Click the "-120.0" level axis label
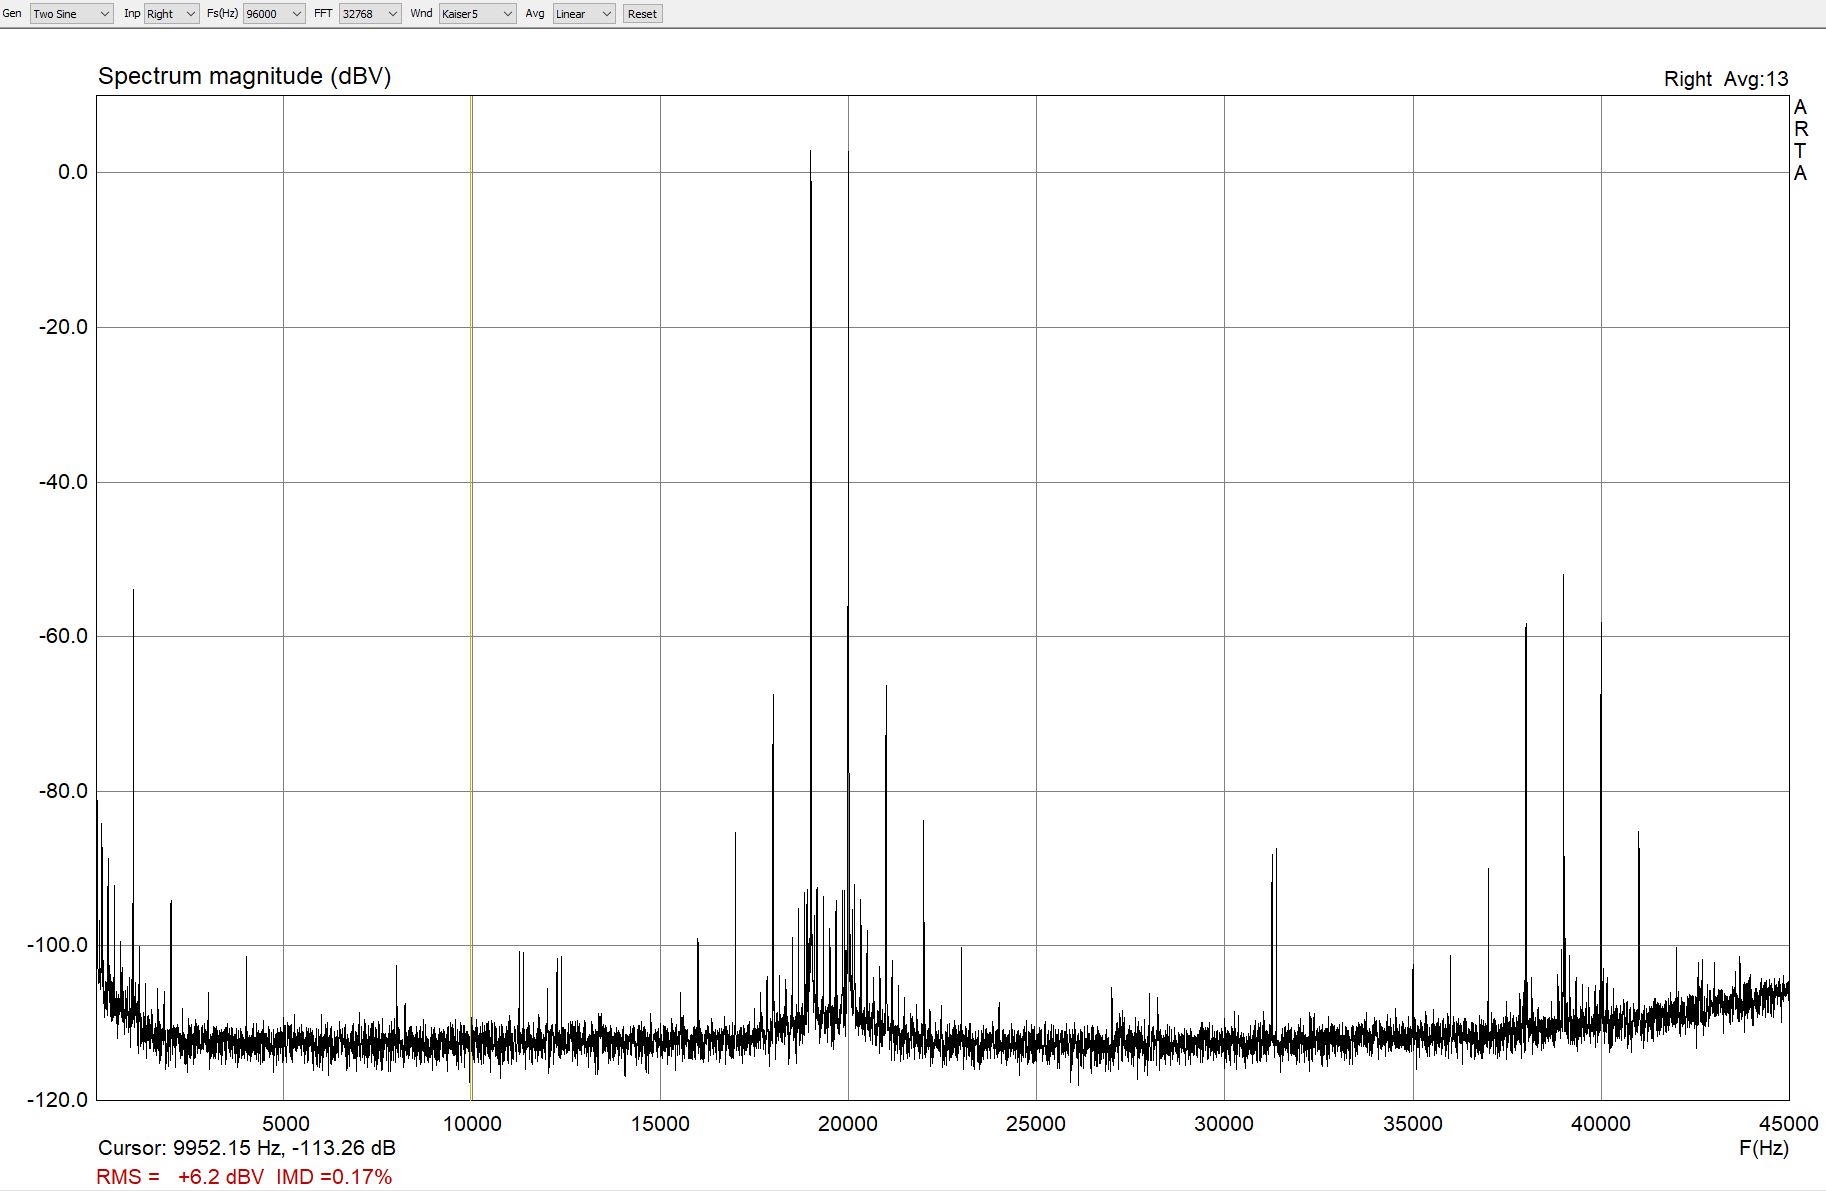Viewport: 1826px width, 1191px height. (58, 1100)
